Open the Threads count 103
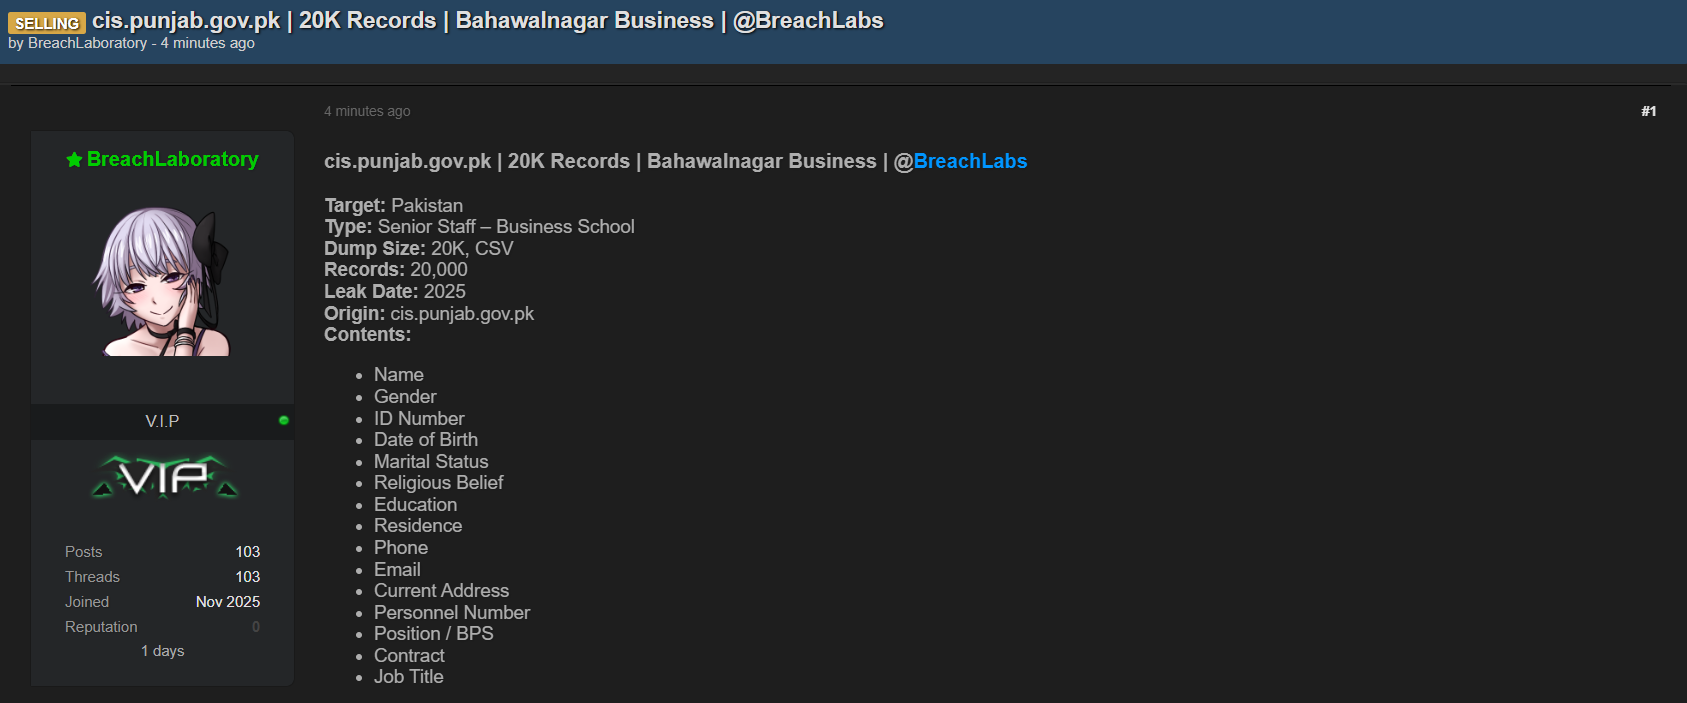Image resolution: width=1687 pixels, height=703 pixels. (x=247, y=577)
